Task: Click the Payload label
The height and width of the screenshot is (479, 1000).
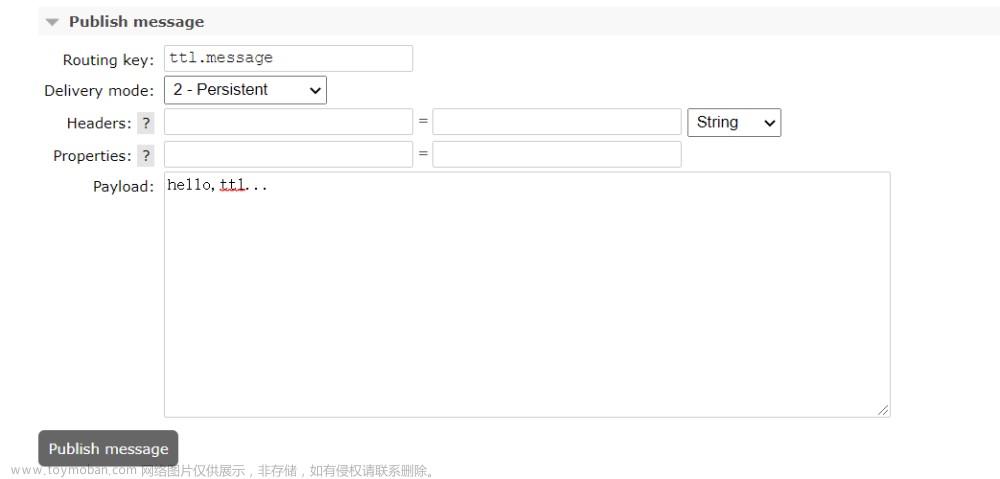Action: coord(124,186)
